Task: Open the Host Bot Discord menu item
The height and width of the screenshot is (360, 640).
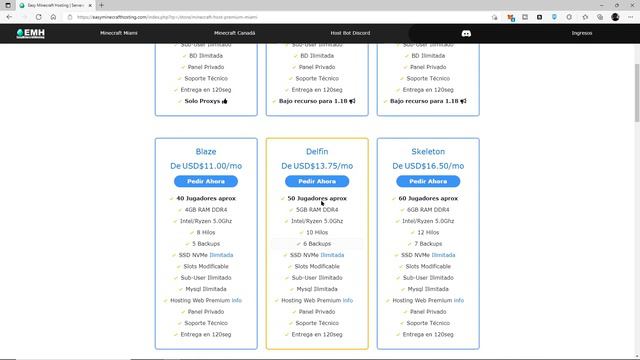Action: (x=350, y=33)
